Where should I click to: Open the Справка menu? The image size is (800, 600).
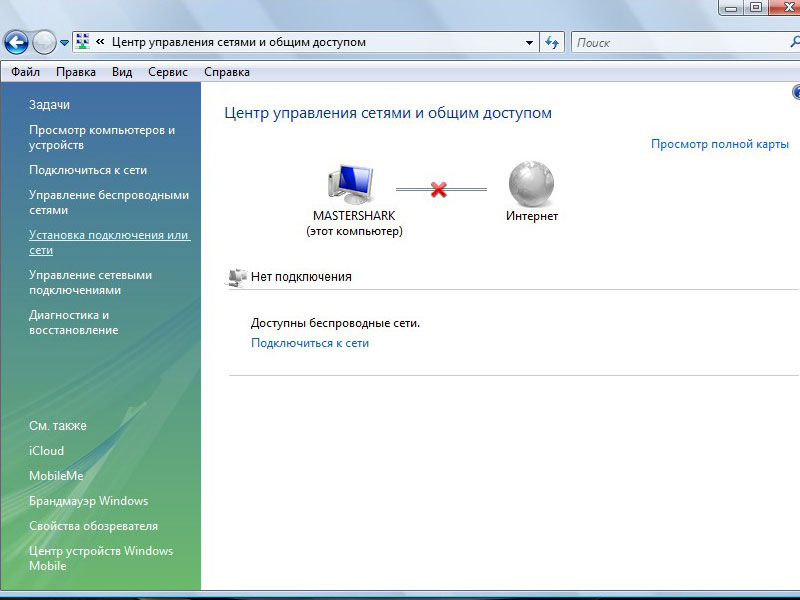point(227,72)
